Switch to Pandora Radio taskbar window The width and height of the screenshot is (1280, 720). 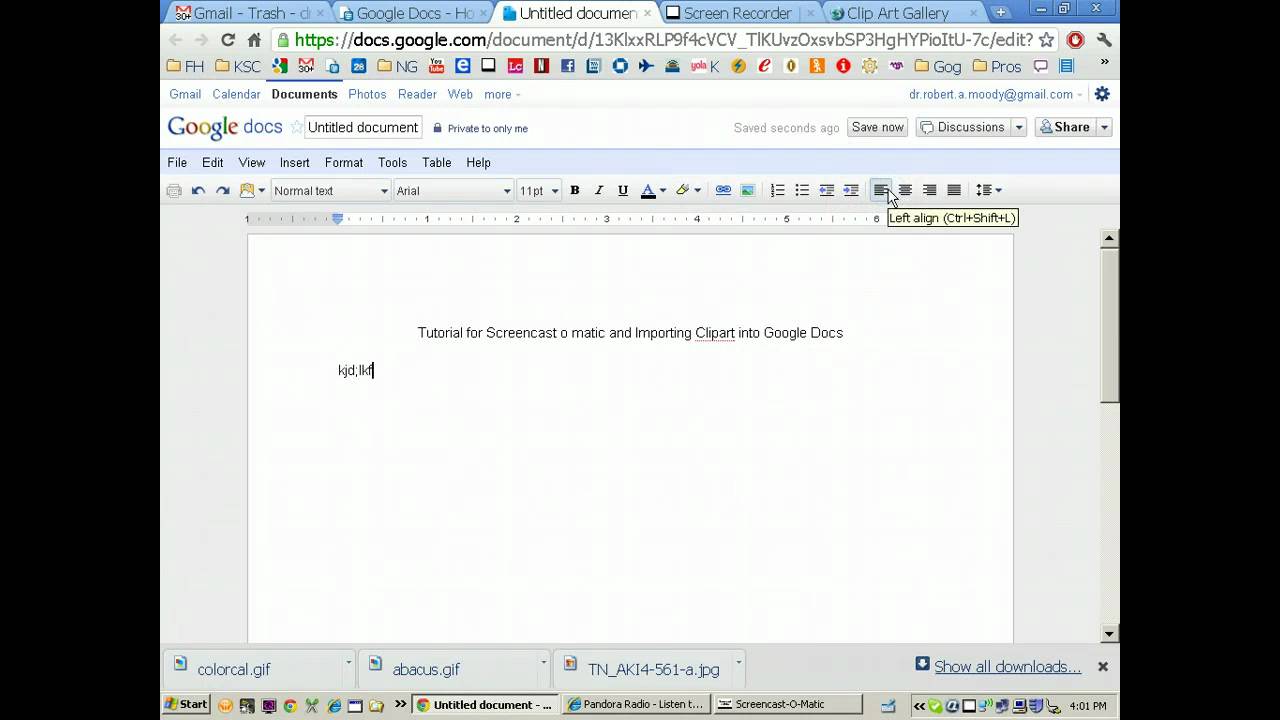(635, 705)
